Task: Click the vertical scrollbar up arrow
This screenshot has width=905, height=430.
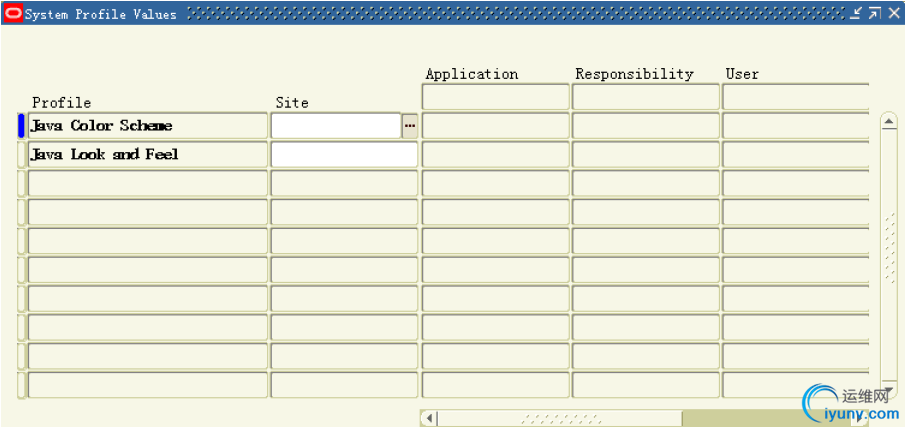Action: coord(888,121)
